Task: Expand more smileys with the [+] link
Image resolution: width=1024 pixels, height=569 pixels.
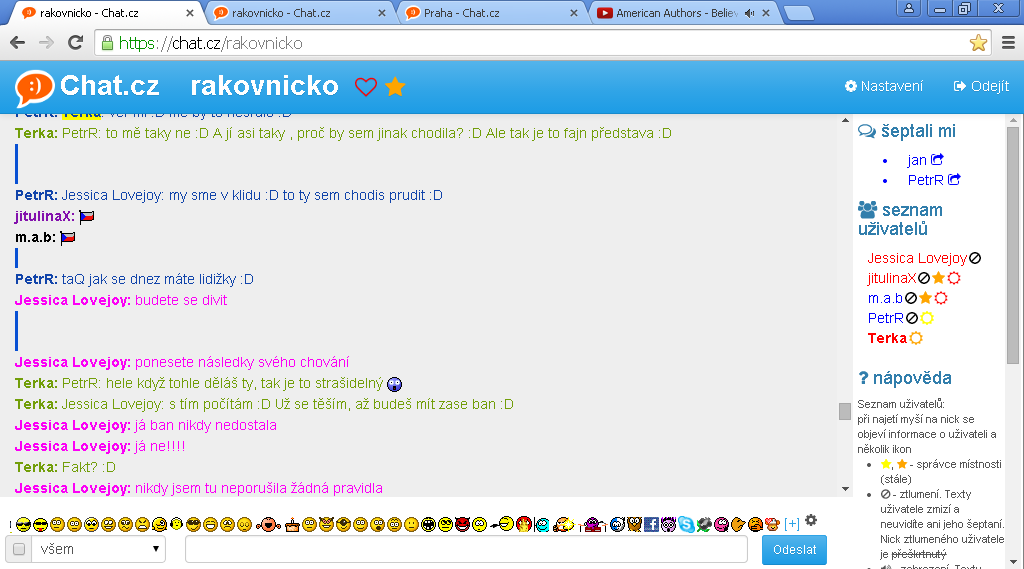Action: 792,523
